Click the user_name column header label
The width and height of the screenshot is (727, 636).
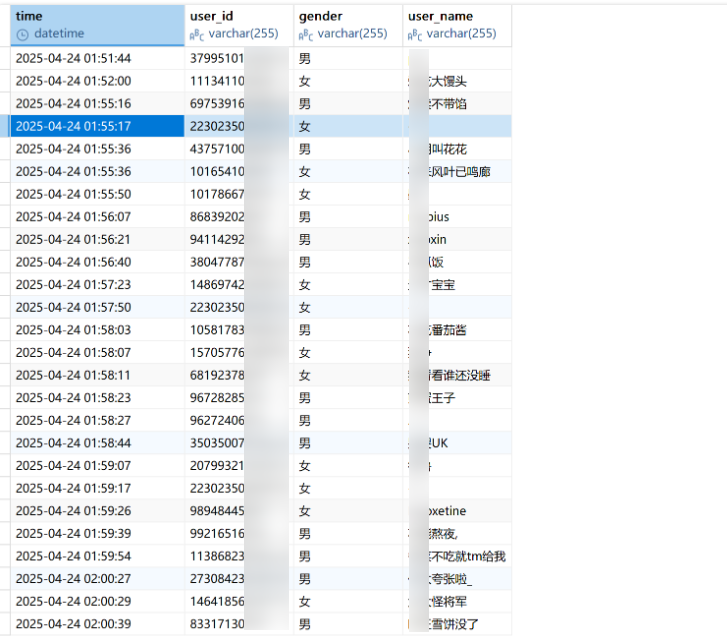(x=440, y=16)
